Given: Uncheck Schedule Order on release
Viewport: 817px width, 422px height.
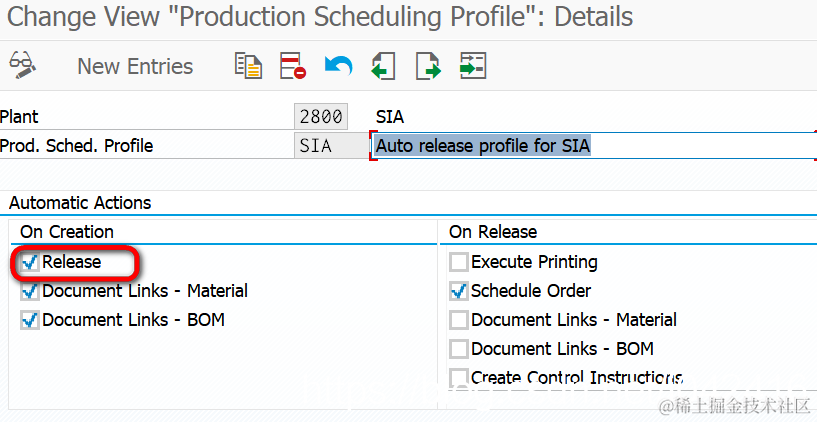Looking at the screenshot, I should coord(459,291).
